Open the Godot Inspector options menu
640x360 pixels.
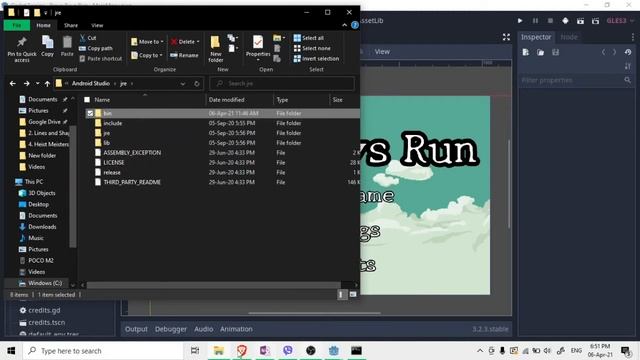pyautogui.click(x=633, y=37)
